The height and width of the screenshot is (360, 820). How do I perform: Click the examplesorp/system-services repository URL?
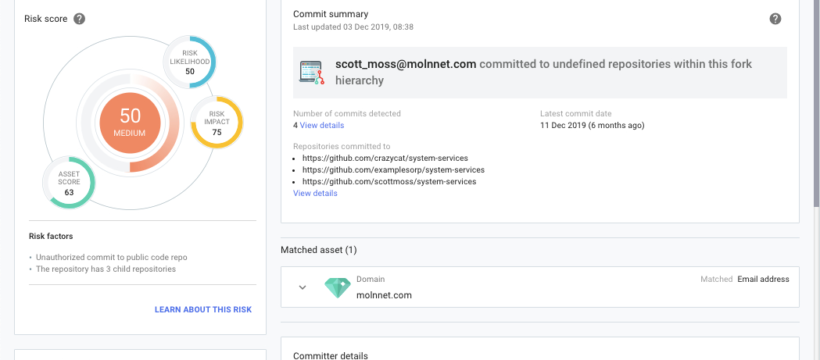393,170
